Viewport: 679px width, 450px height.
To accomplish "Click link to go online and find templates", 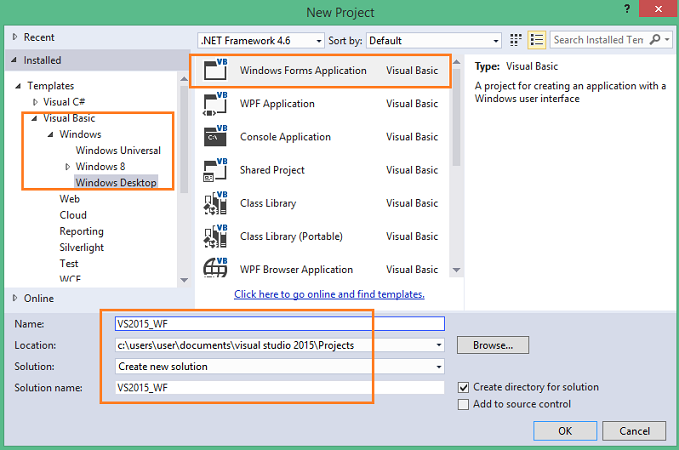I will point(329,294).
